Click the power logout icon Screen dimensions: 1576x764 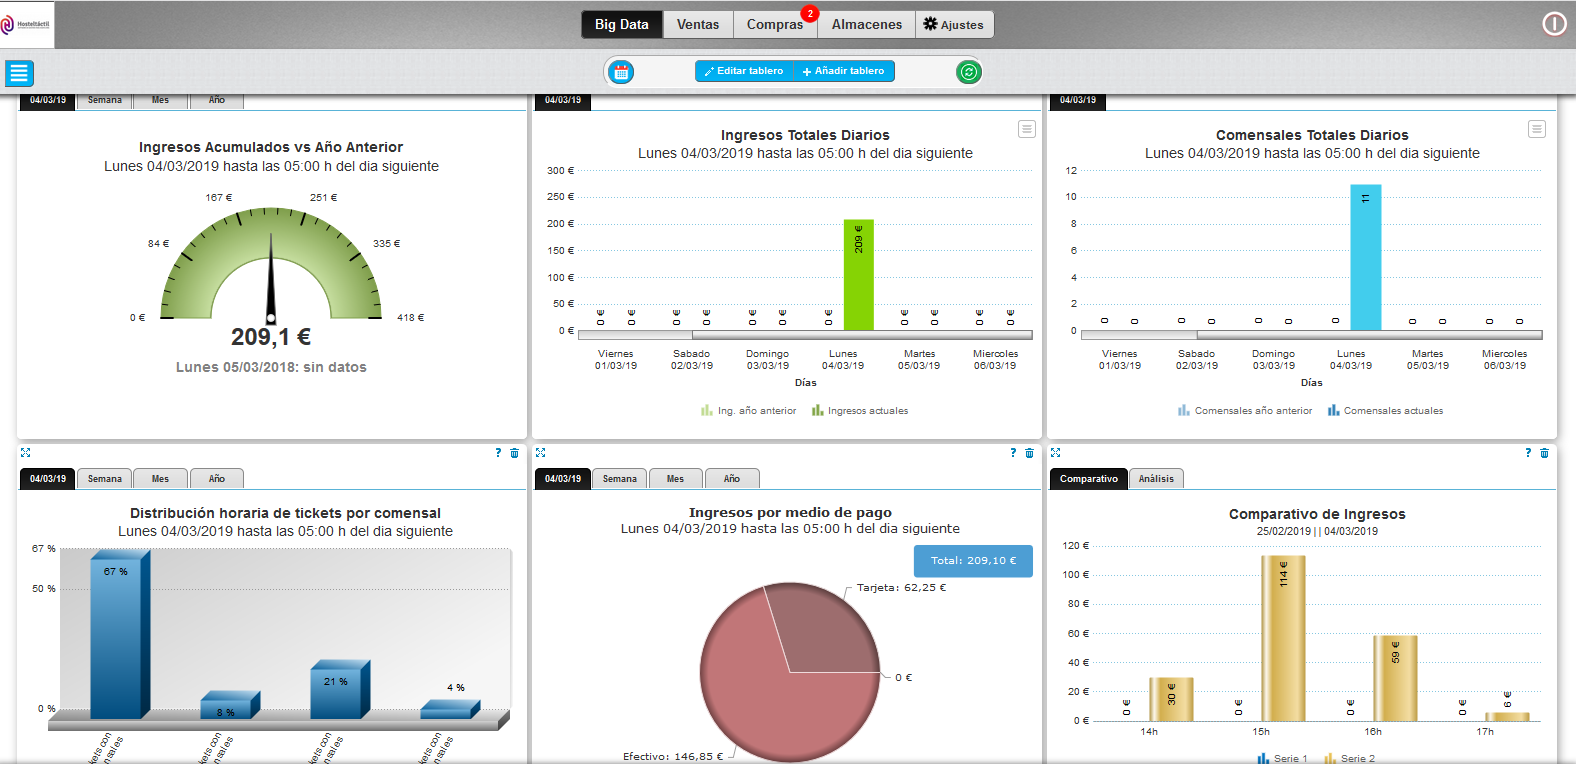point(1554,24)
